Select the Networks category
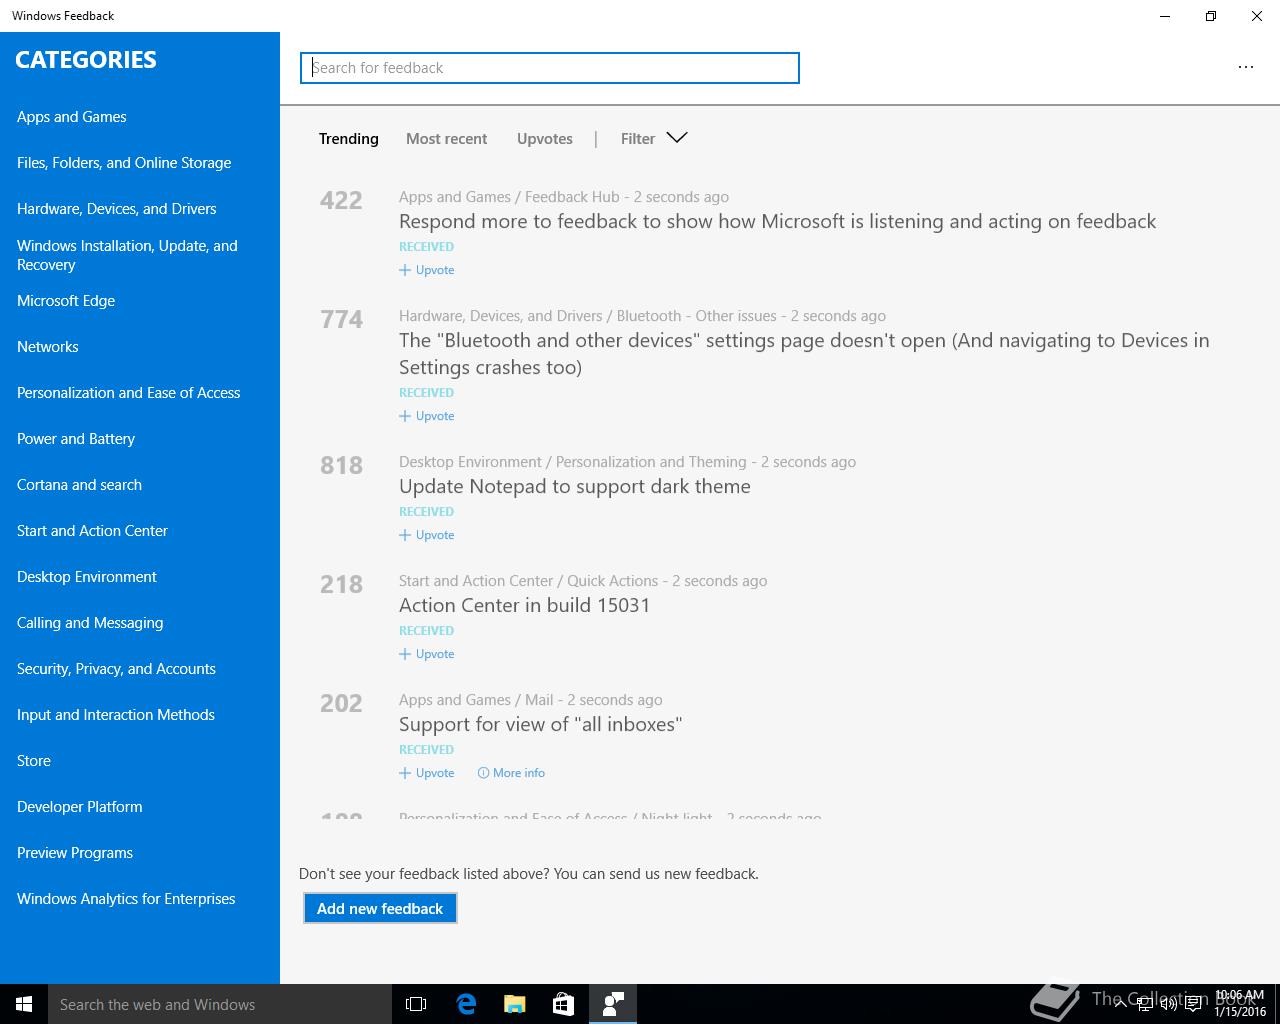The height and width of the screenshot is (1024, 1280). (x=48, y=347)
